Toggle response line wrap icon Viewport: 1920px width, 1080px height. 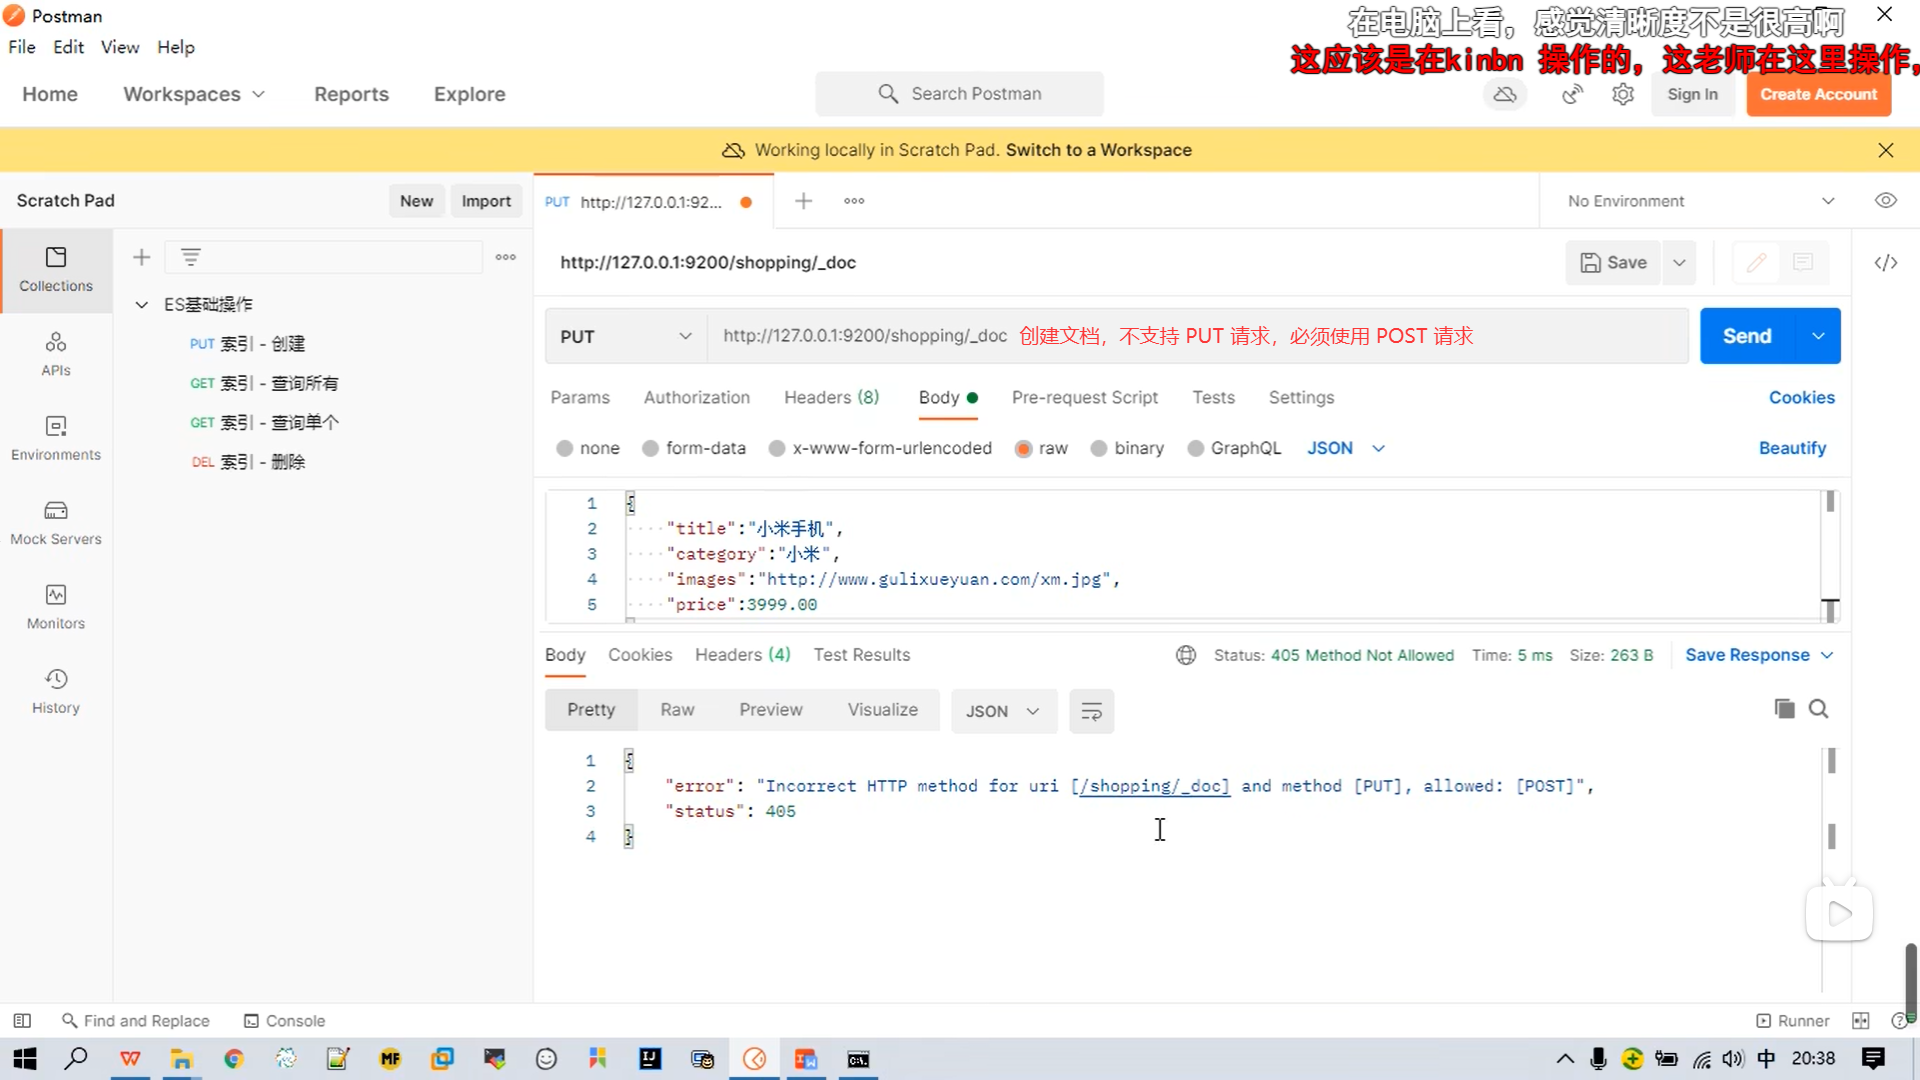pos(1091,711)
